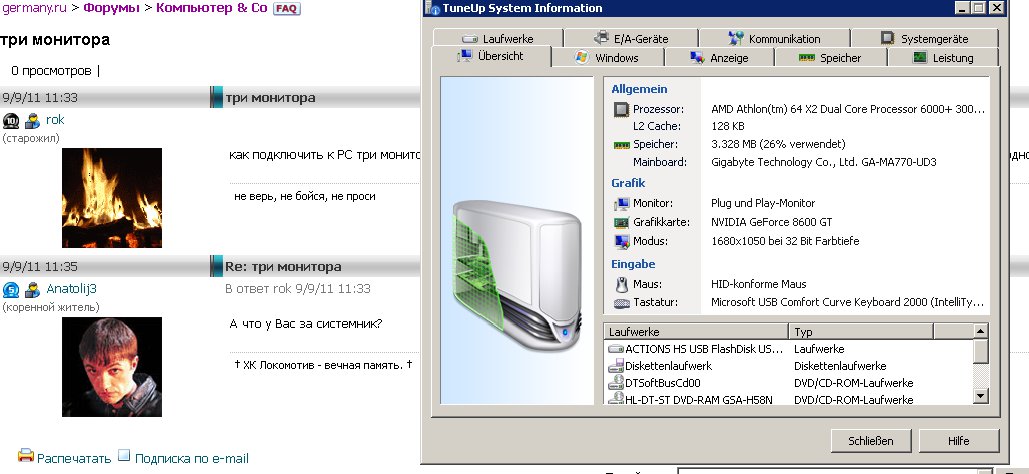Switch to the Systemgeräte tab

tap(924, 38)
